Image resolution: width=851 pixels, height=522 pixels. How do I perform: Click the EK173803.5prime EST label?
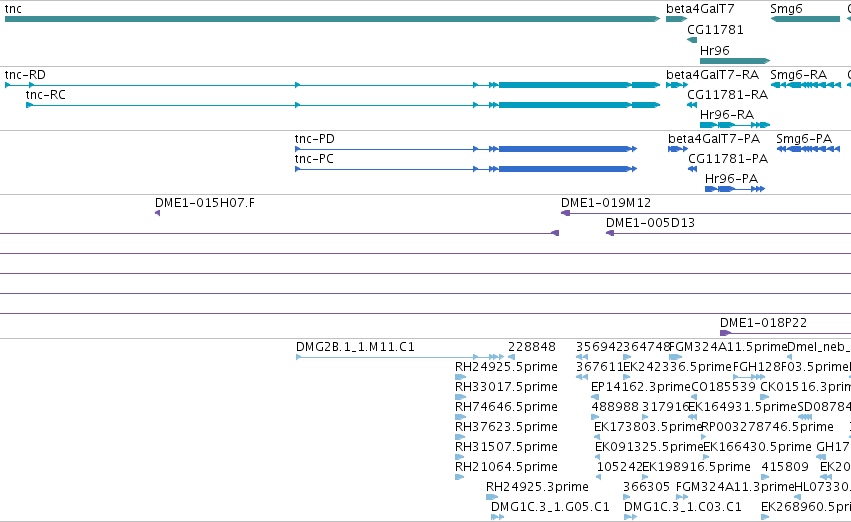coord(648,427)
